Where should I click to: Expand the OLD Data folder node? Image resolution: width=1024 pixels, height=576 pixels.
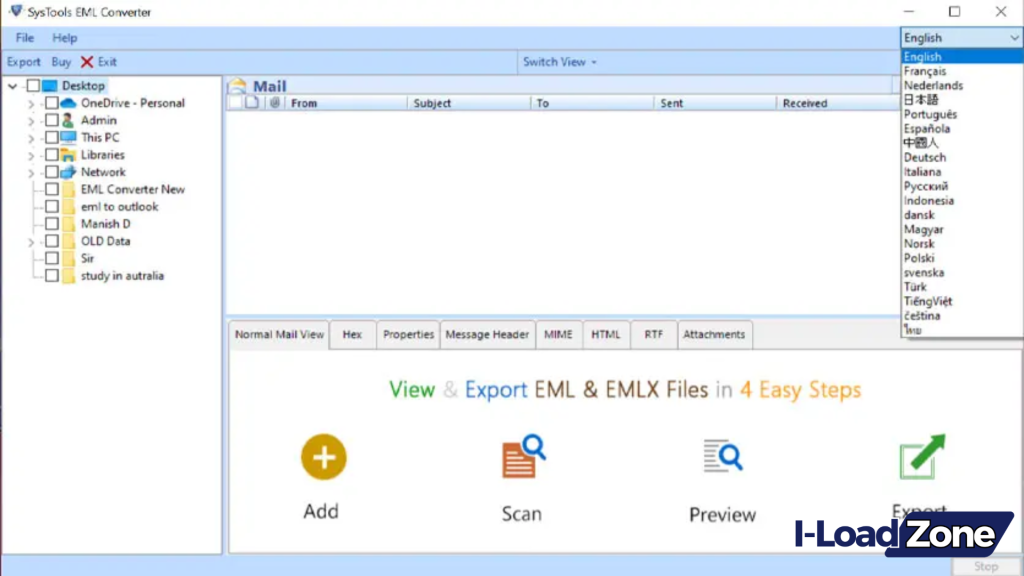31,242
